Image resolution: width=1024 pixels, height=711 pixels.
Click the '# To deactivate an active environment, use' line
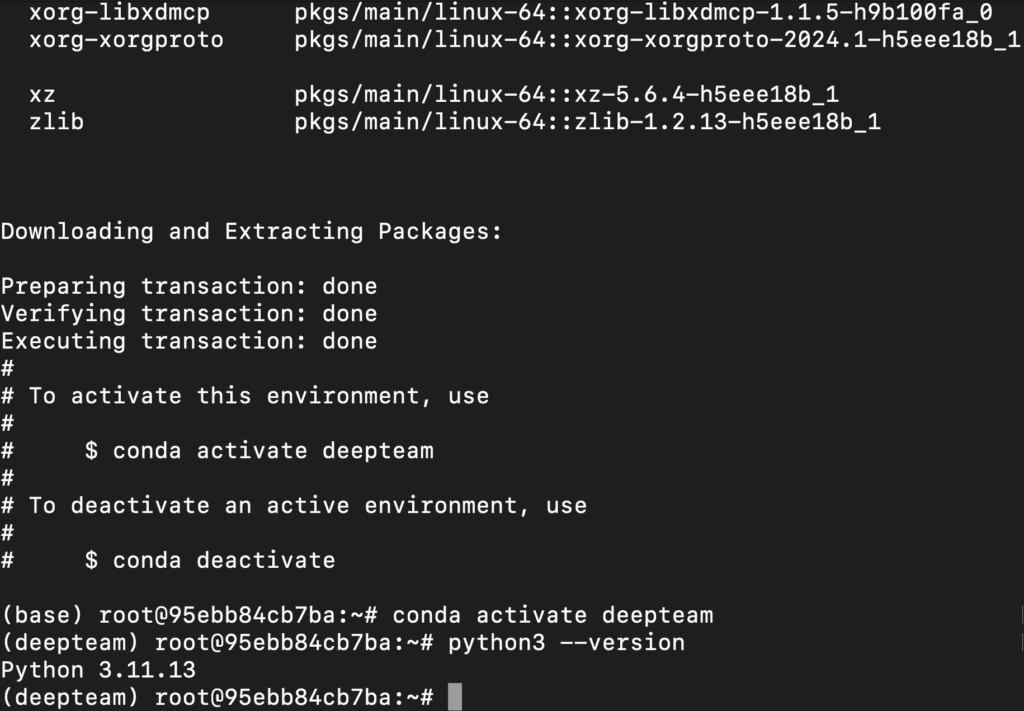coord(294,505)
